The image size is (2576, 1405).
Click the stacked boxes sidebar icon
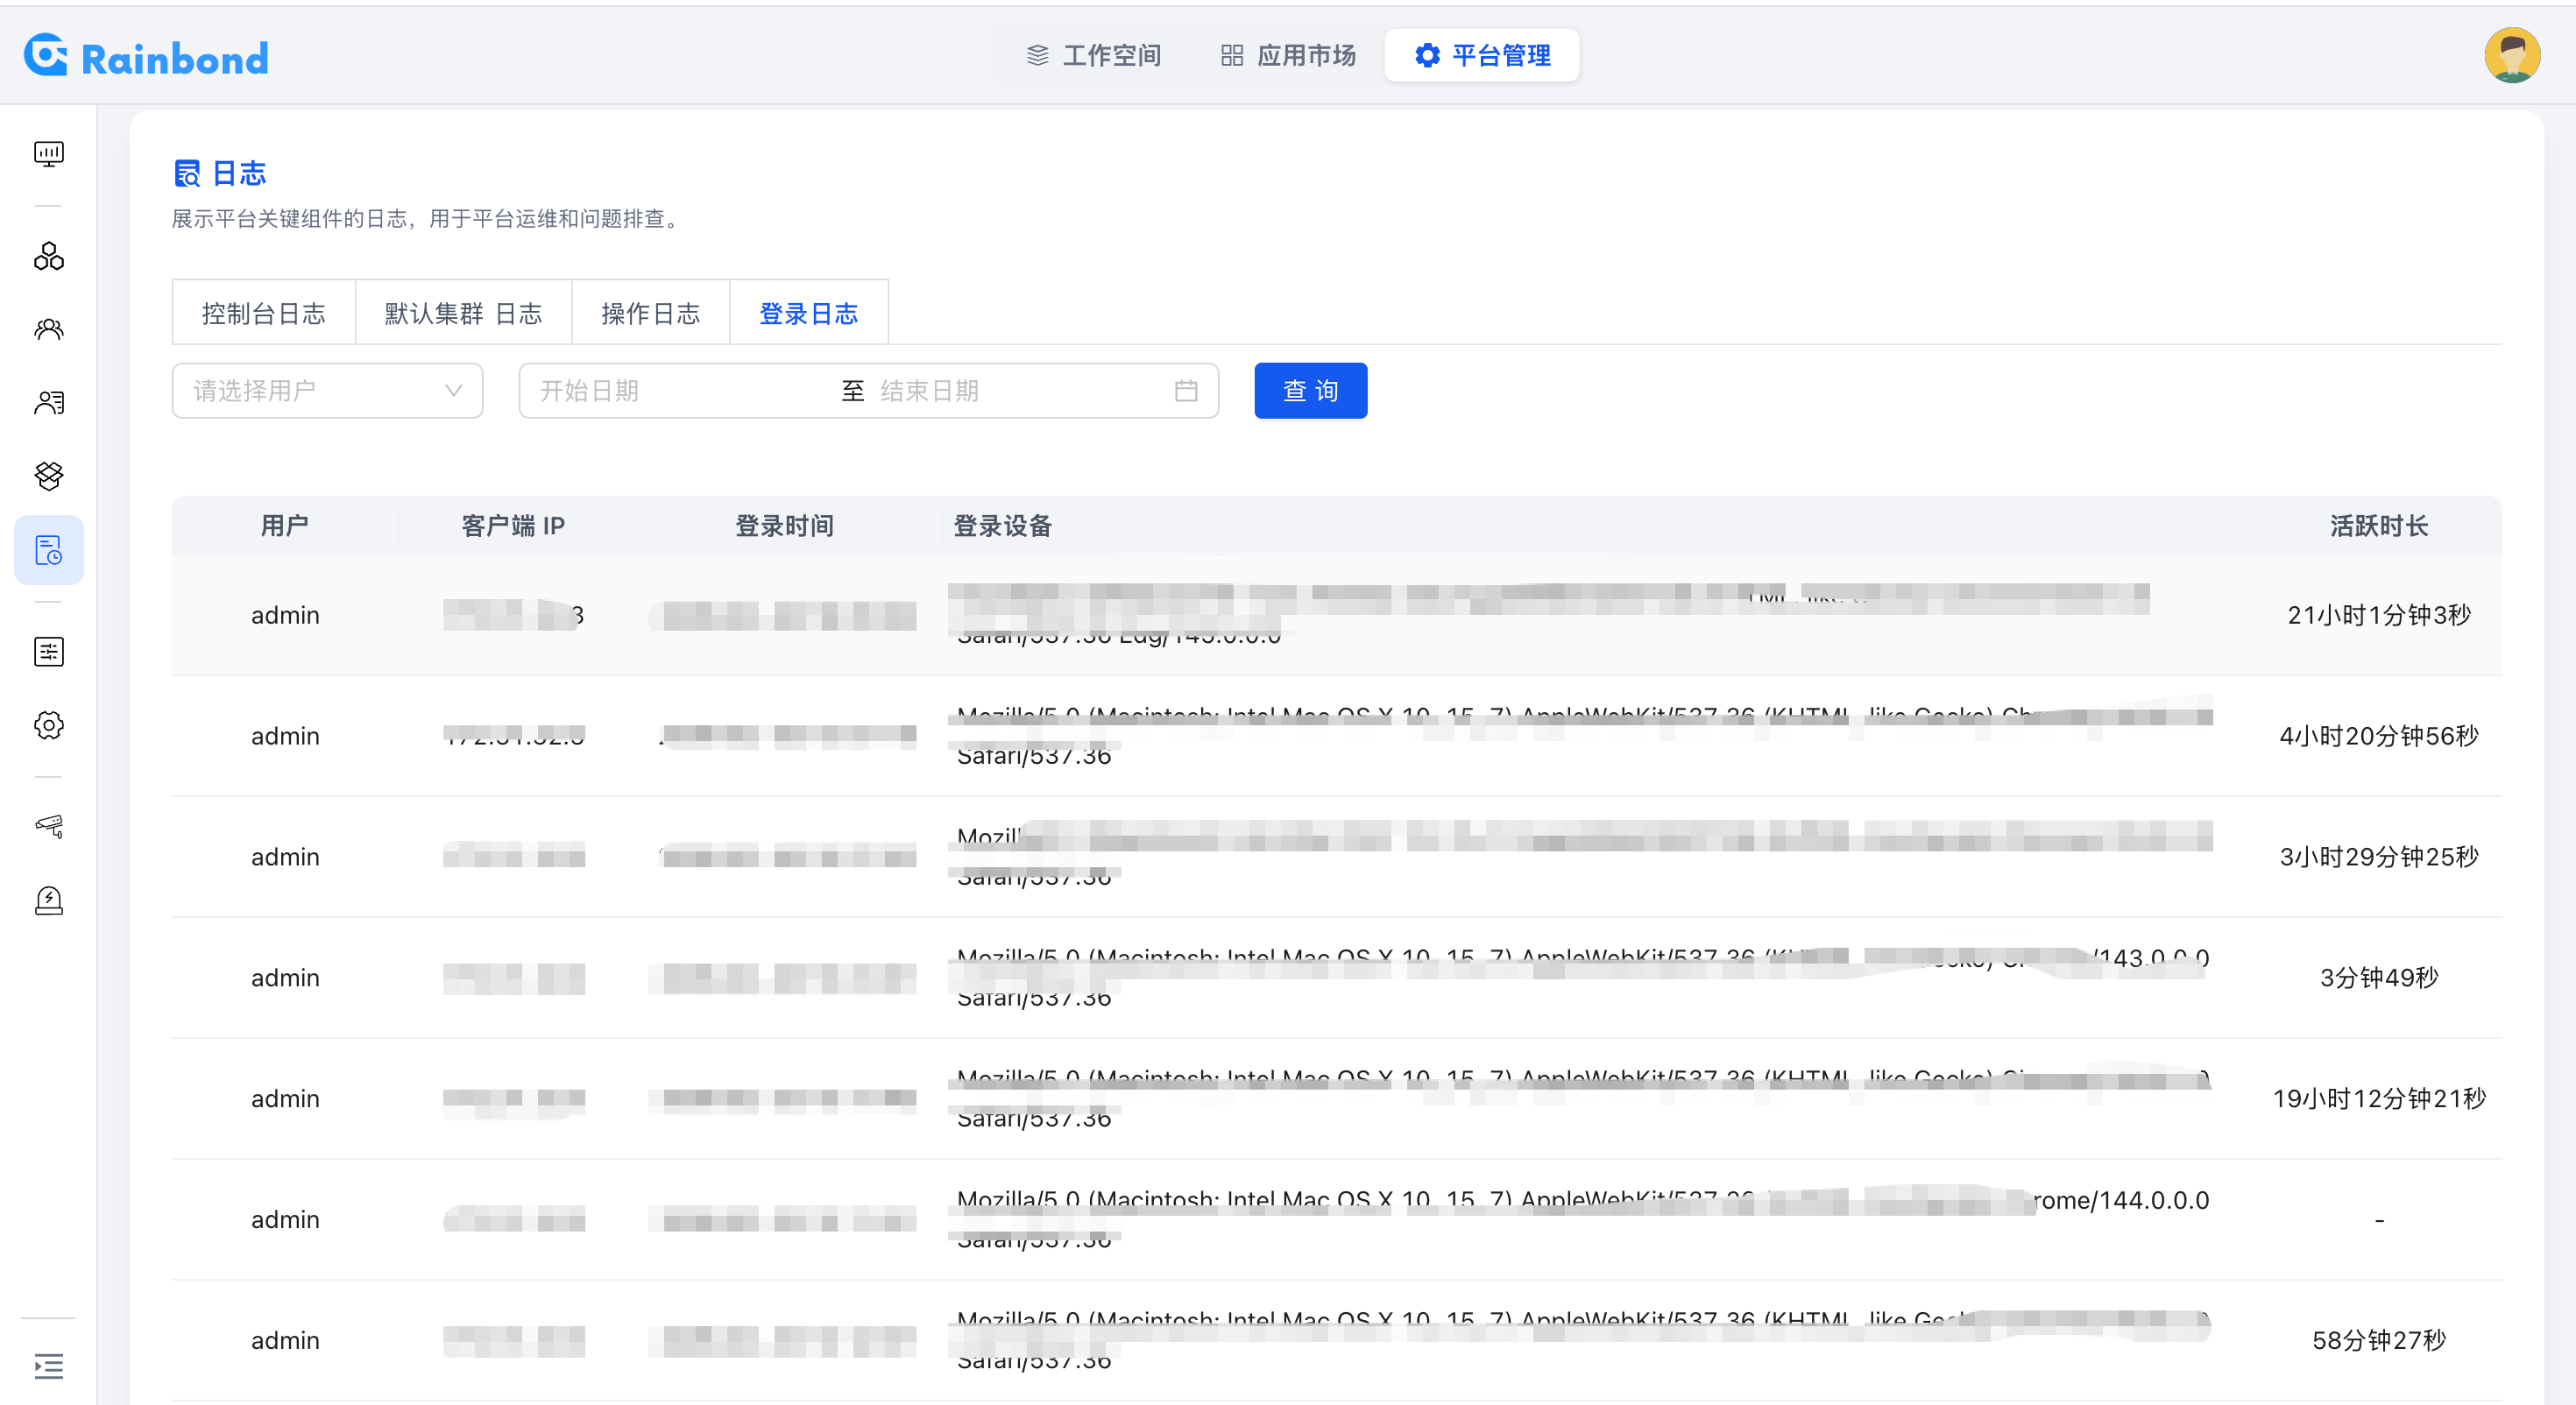coord(48,475)
